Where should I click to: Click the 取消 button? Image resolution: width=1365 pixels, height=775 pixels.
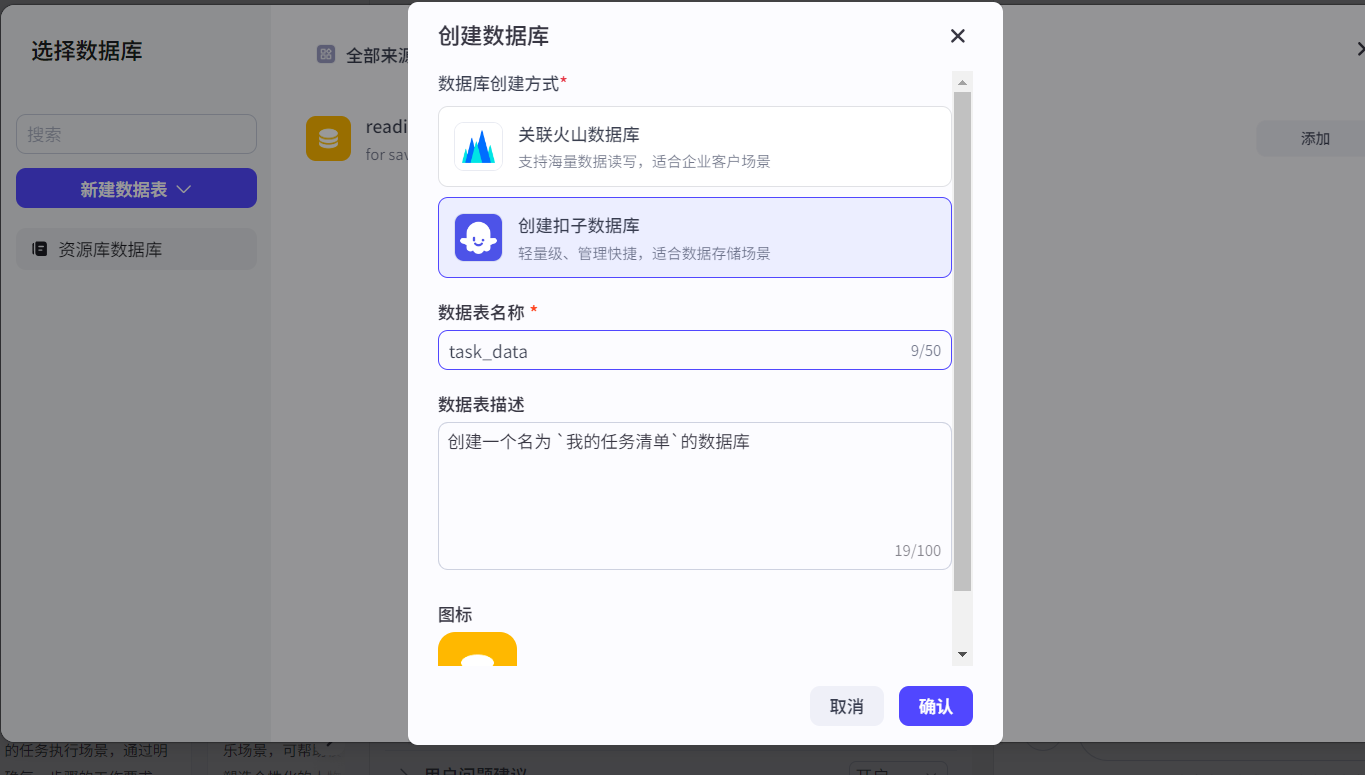tap(846, 706)
